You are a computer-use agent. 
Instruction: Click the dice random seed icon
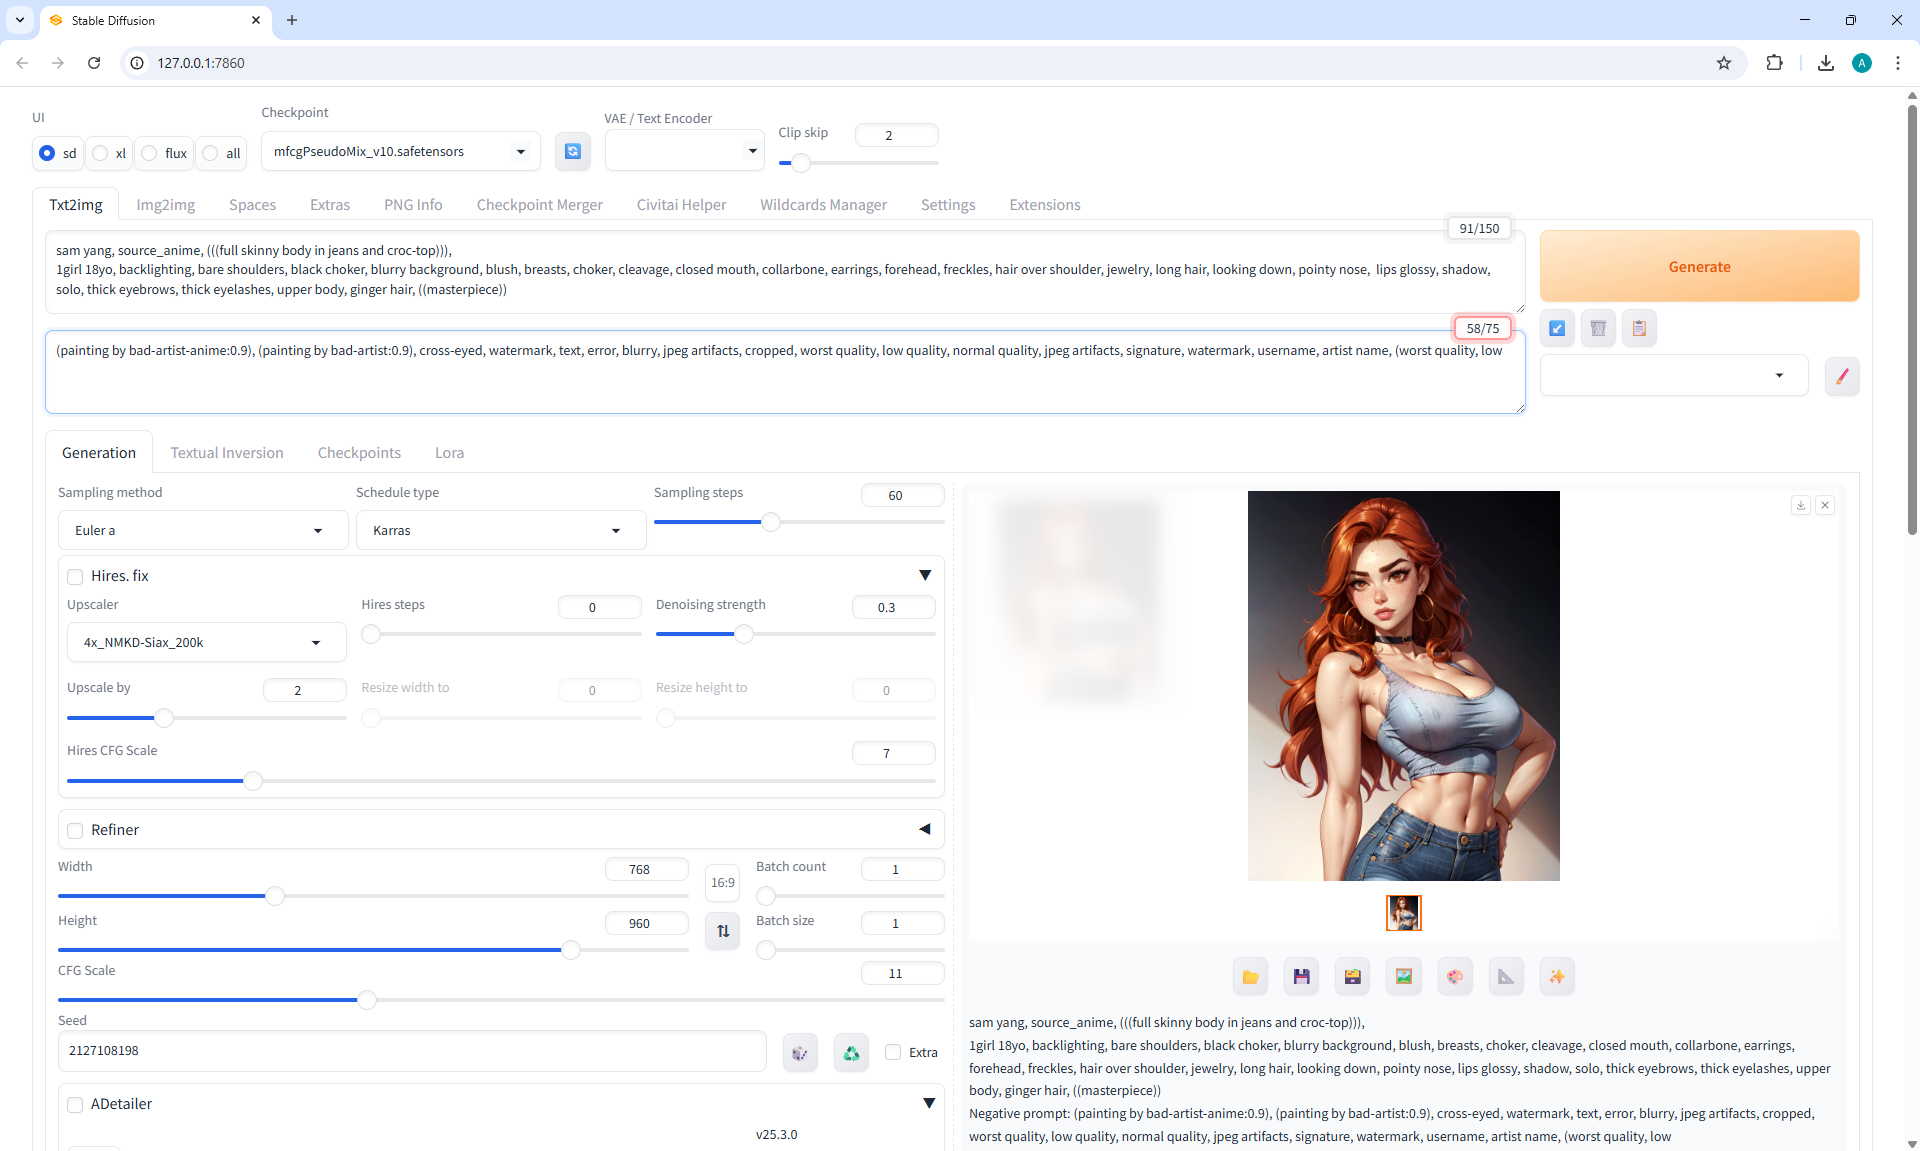(800, 1052)
